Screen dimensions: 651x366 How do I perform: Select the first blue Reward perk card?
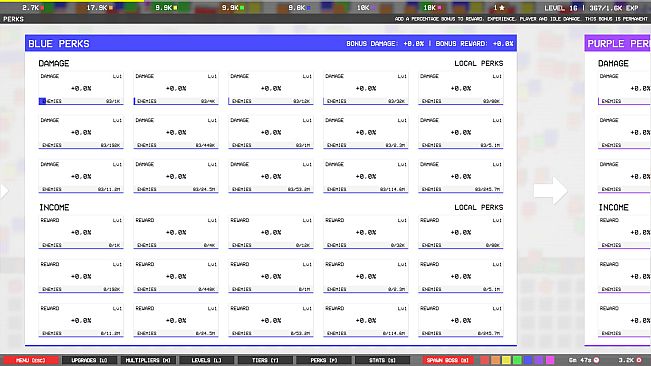pyautogui.click(x=81, y=232)
